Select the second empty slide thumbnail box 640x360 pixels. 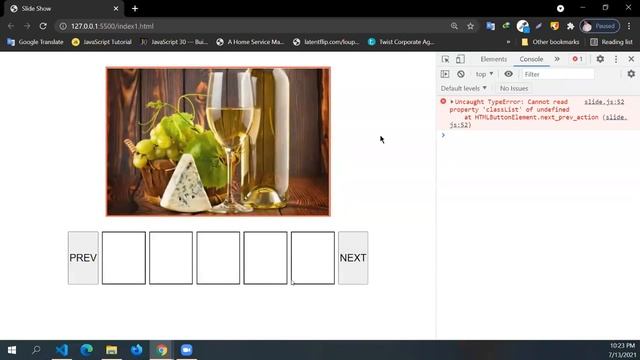coord(171,258)
